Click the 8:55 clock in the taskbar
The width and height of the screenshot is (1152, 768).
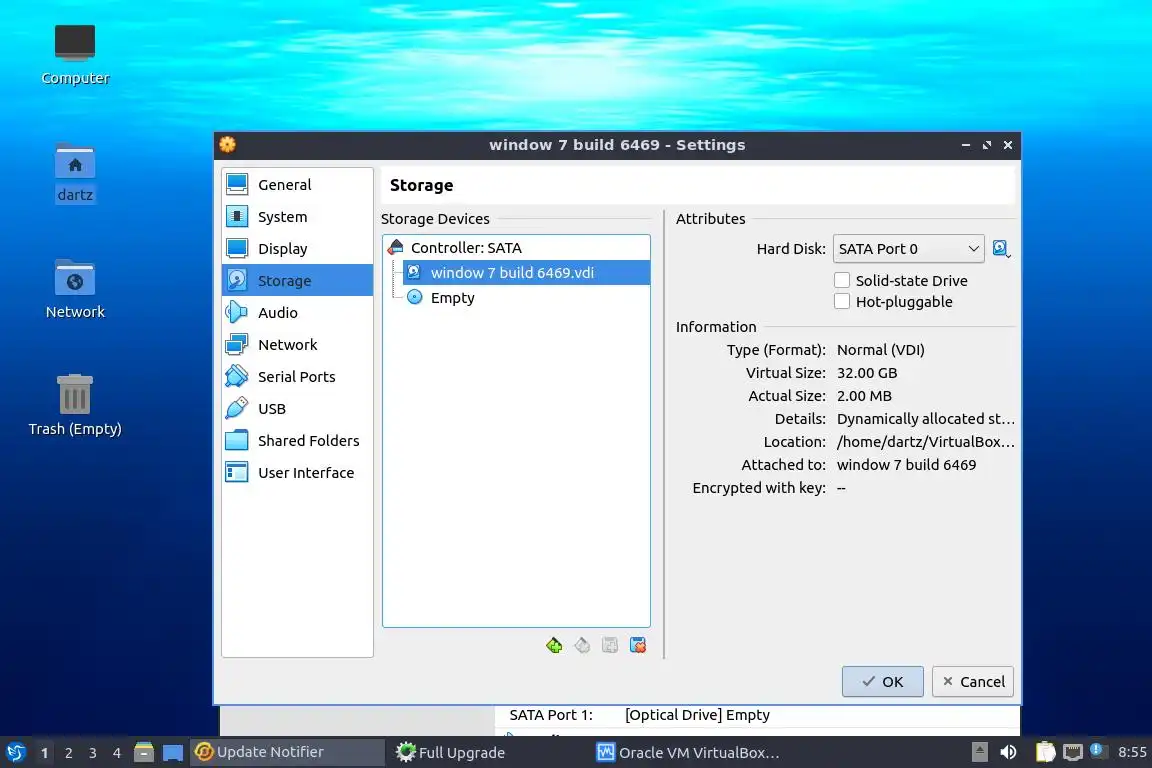(1131, 752)
